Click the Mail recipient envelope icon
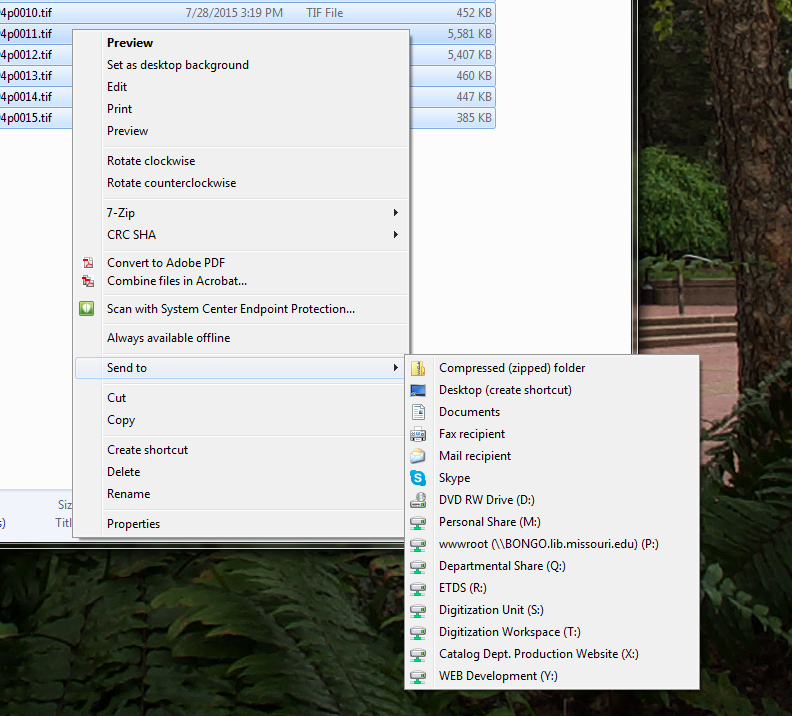This screenshot has height=716, width=792. [418, 456]
